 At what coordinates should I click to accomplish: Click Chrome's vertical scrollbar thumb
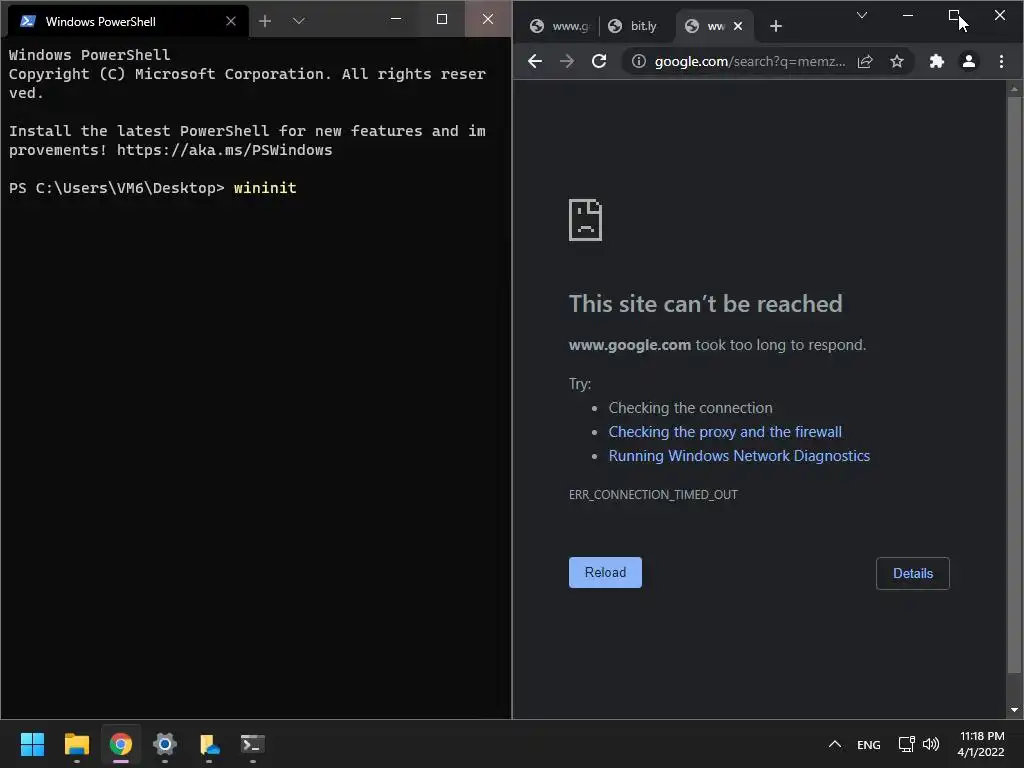tap(1014, 385)
